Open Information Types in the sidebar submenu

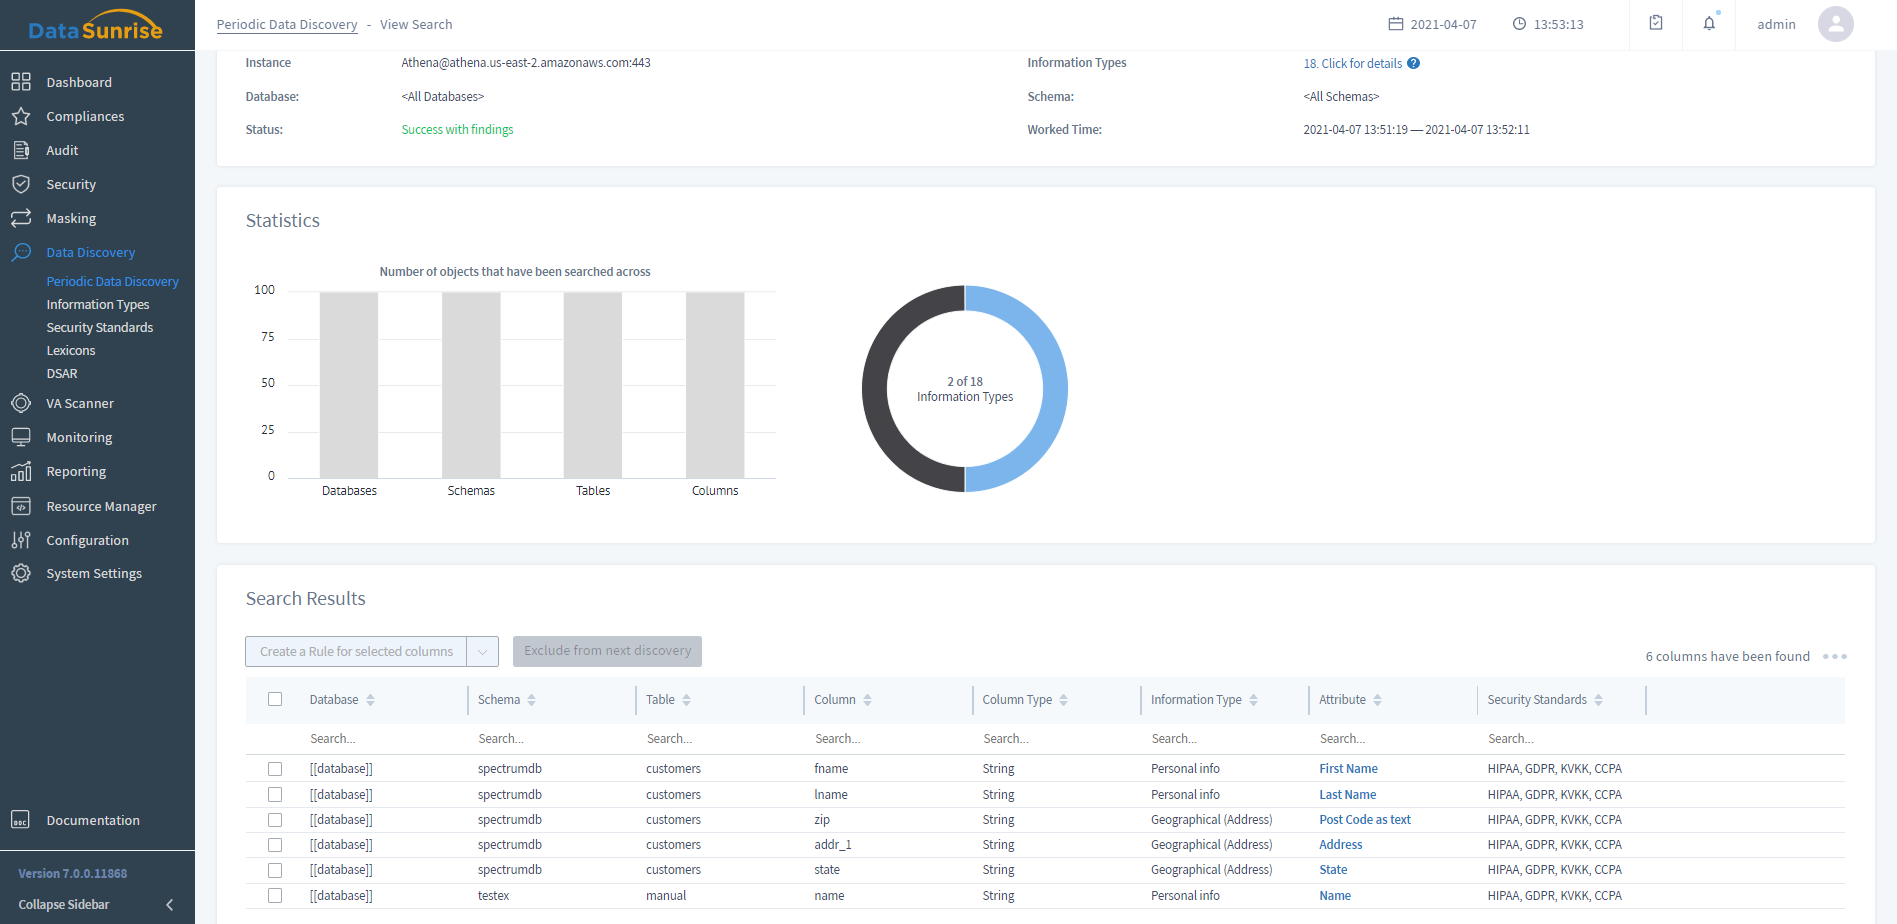pyautogui.click(x=98, y=305)
